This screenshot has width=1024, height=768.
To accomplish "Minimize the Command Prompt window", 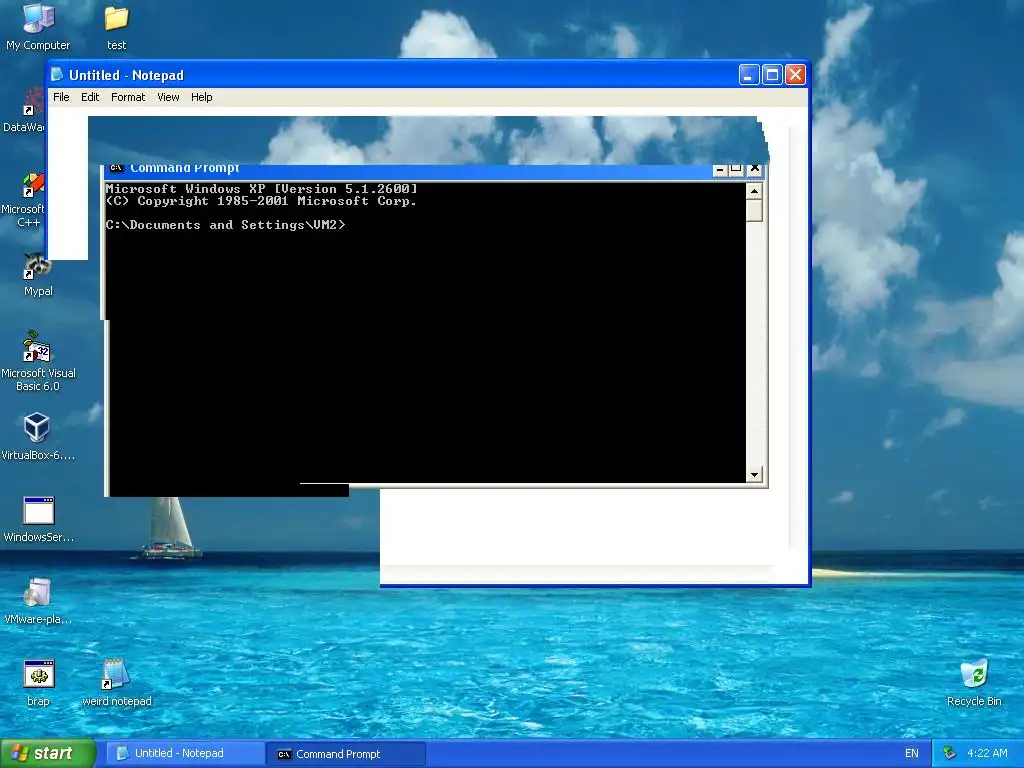I will click(x=720, y=170).
